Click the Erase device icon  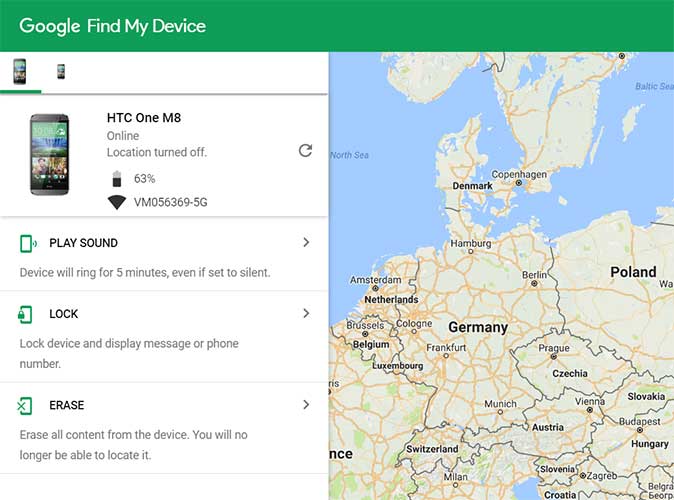(x=25, y=405)
